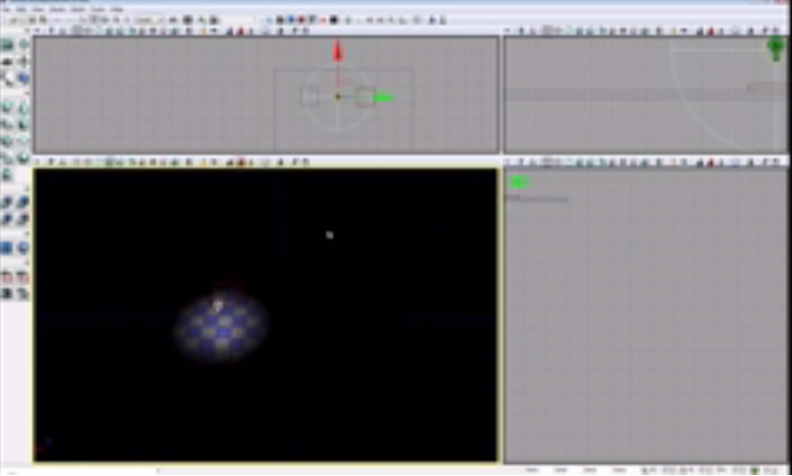Open the View menu
The image size is (792, 476).
click(38, 9)
